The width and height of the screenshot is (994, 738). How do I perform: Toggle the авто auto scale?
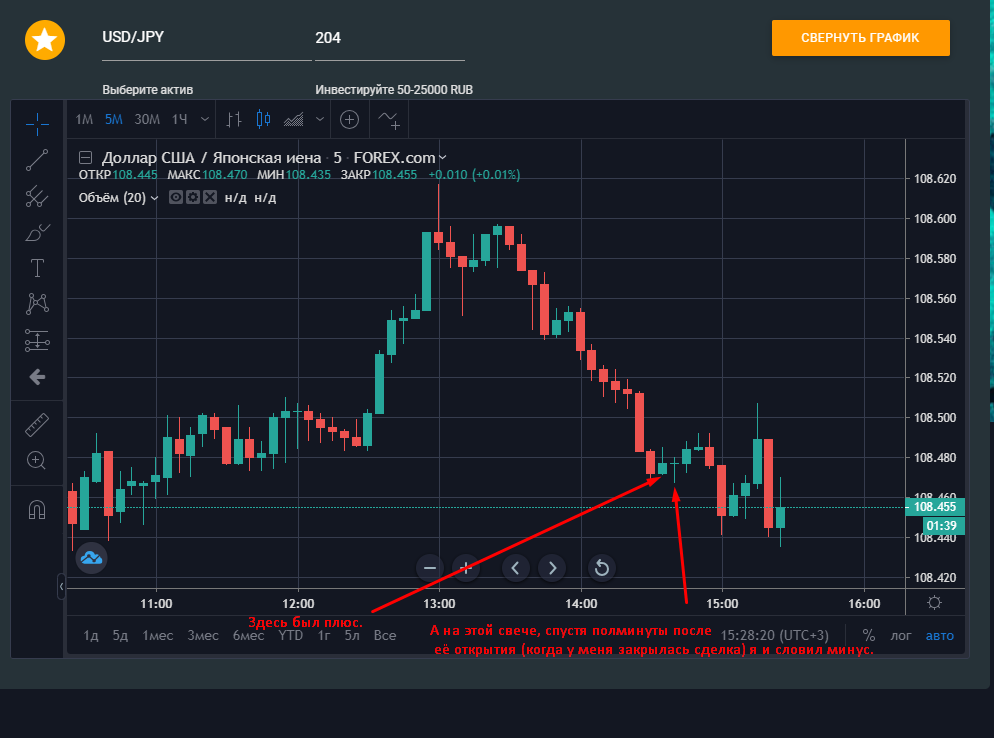point(939,635)
